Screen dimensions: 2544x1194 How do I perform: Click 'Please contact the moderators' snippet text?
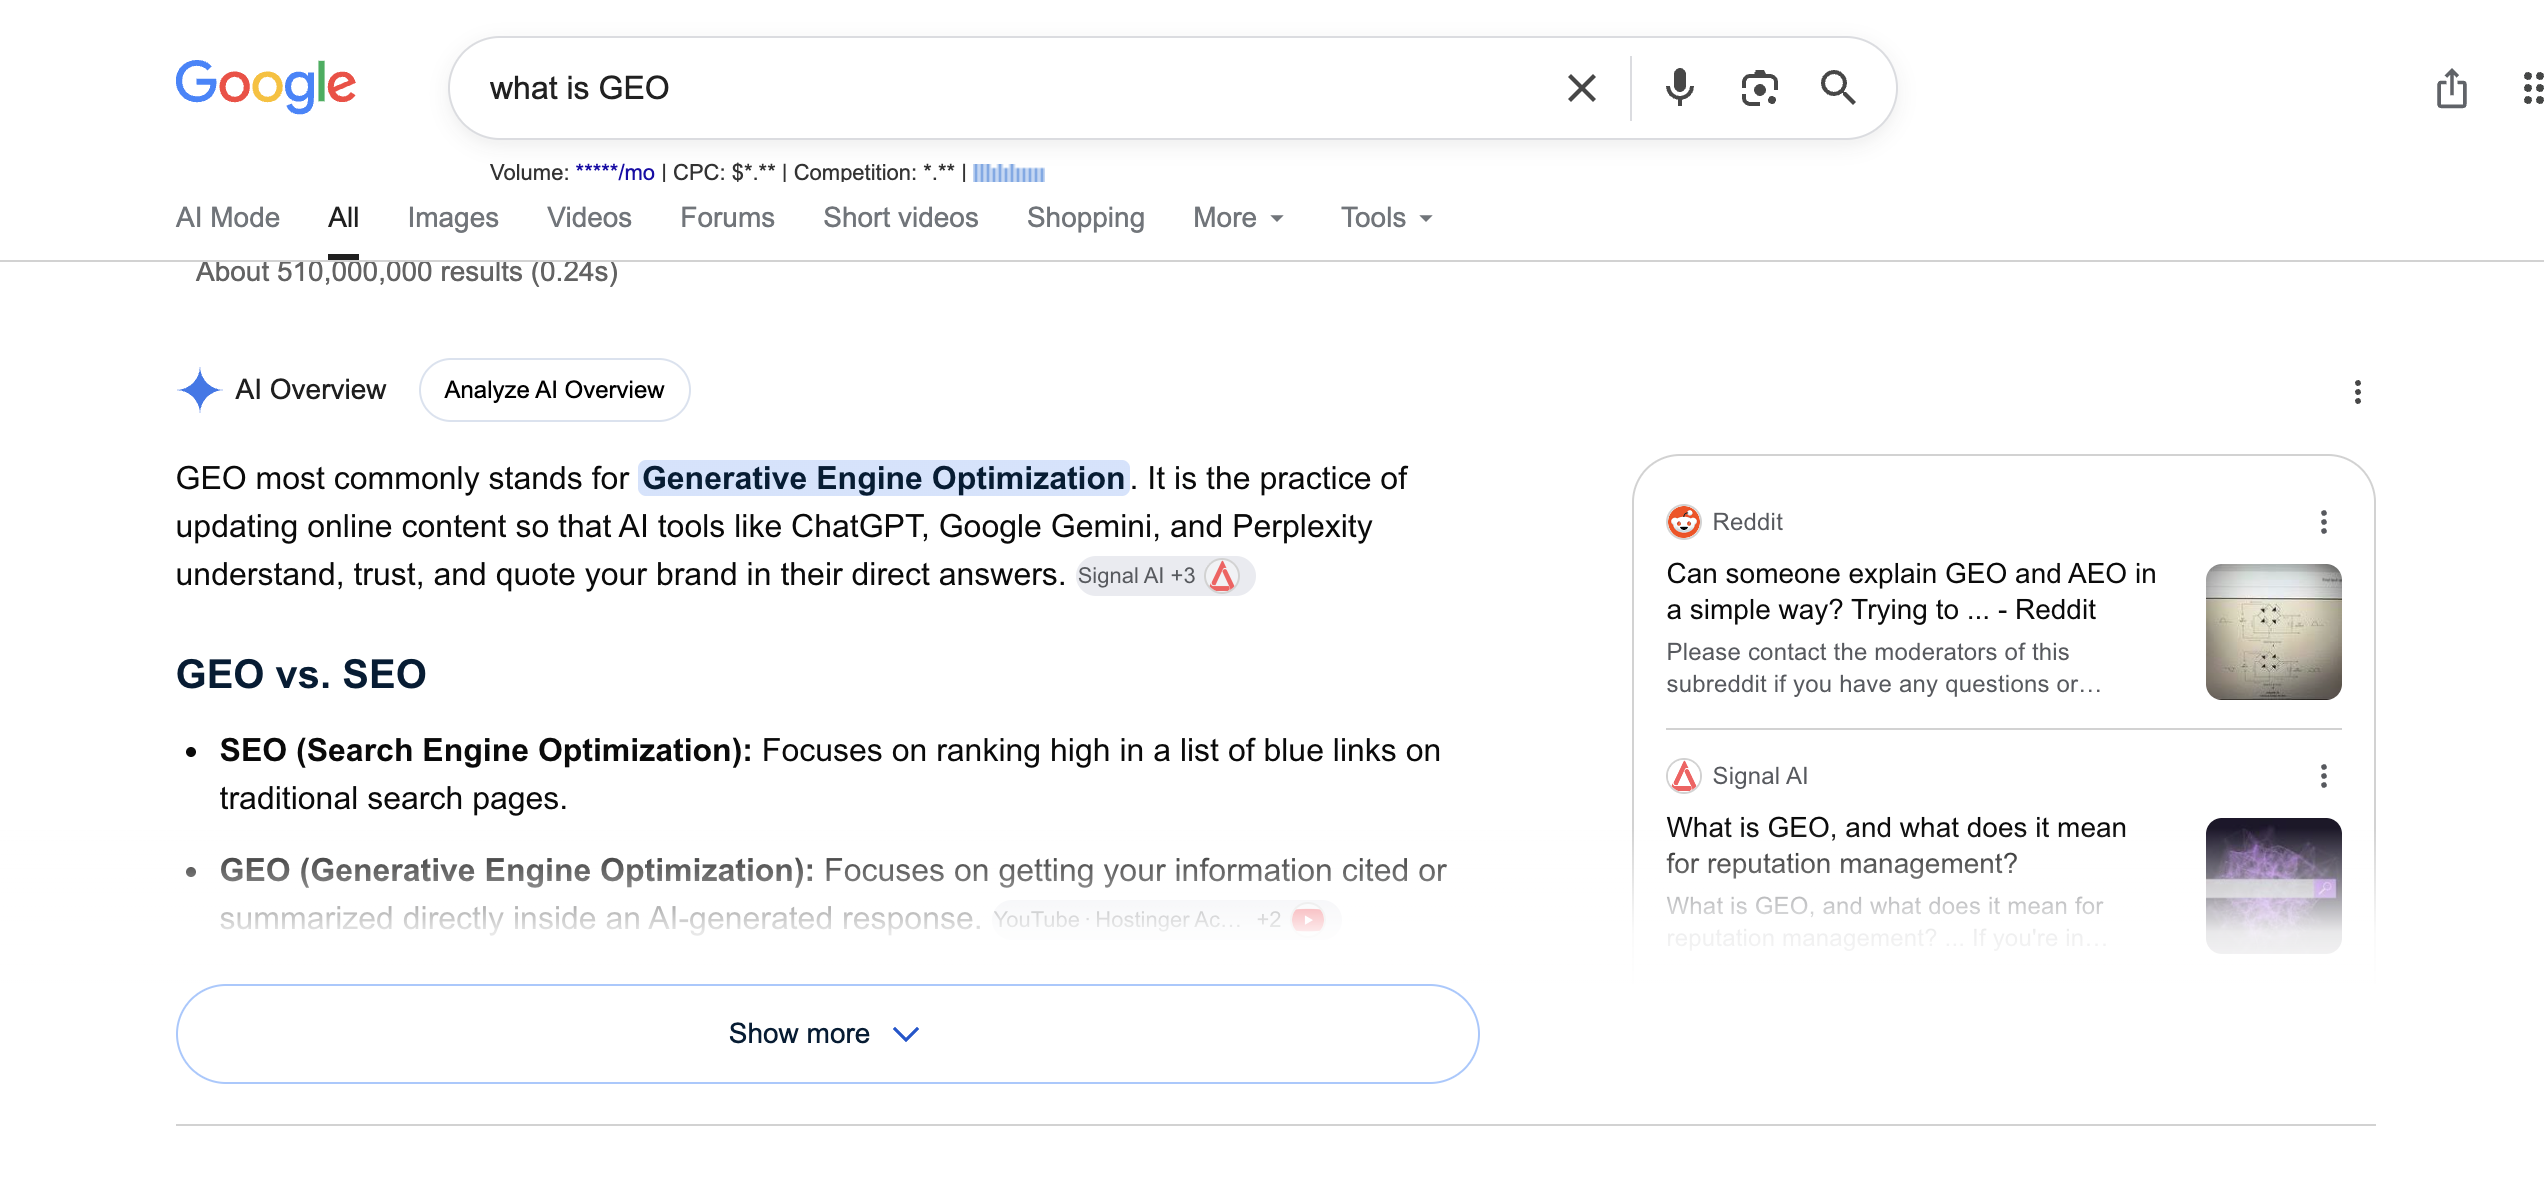coord(1884,668)
